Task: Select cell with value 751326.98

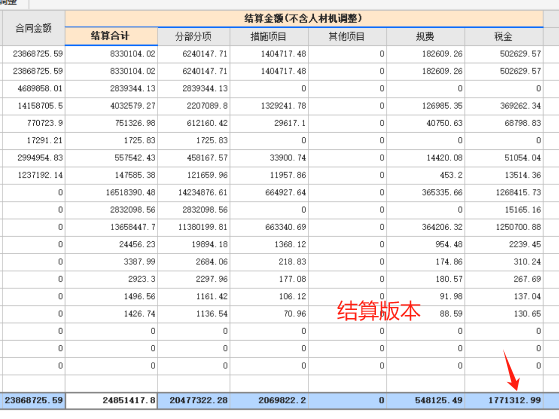Action: 111,123
